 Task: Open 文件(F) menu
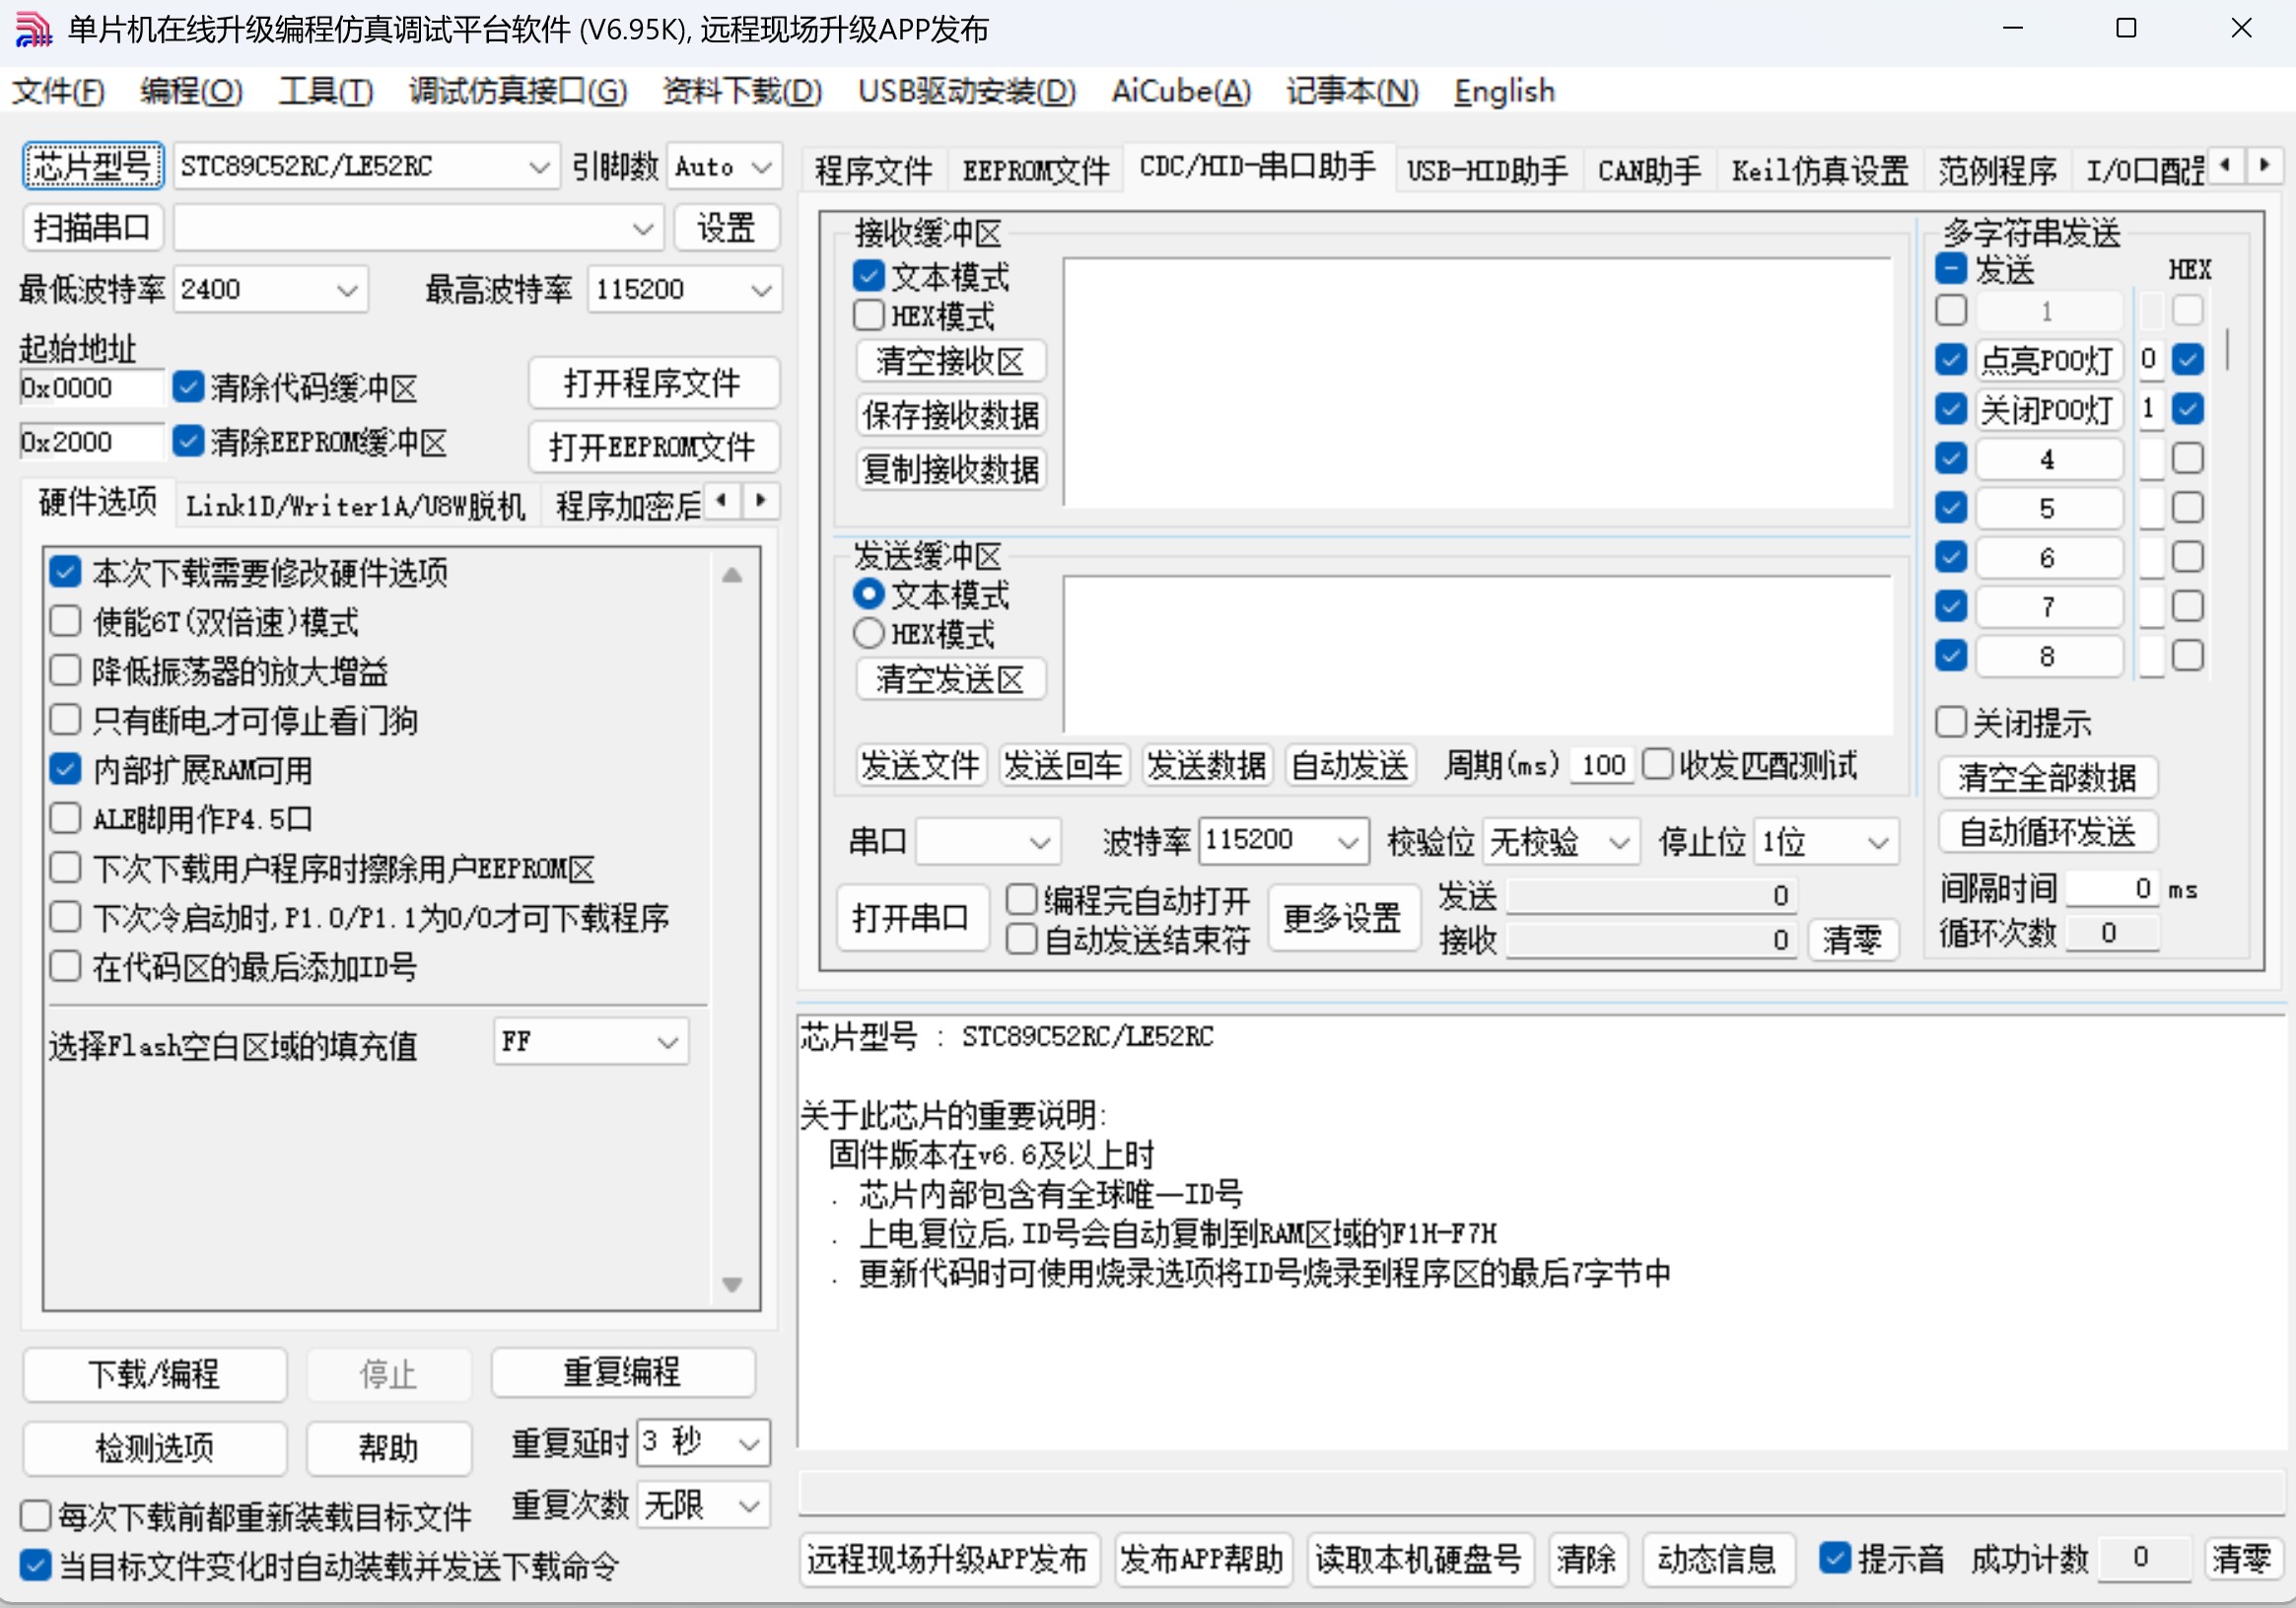coord(58,91)
